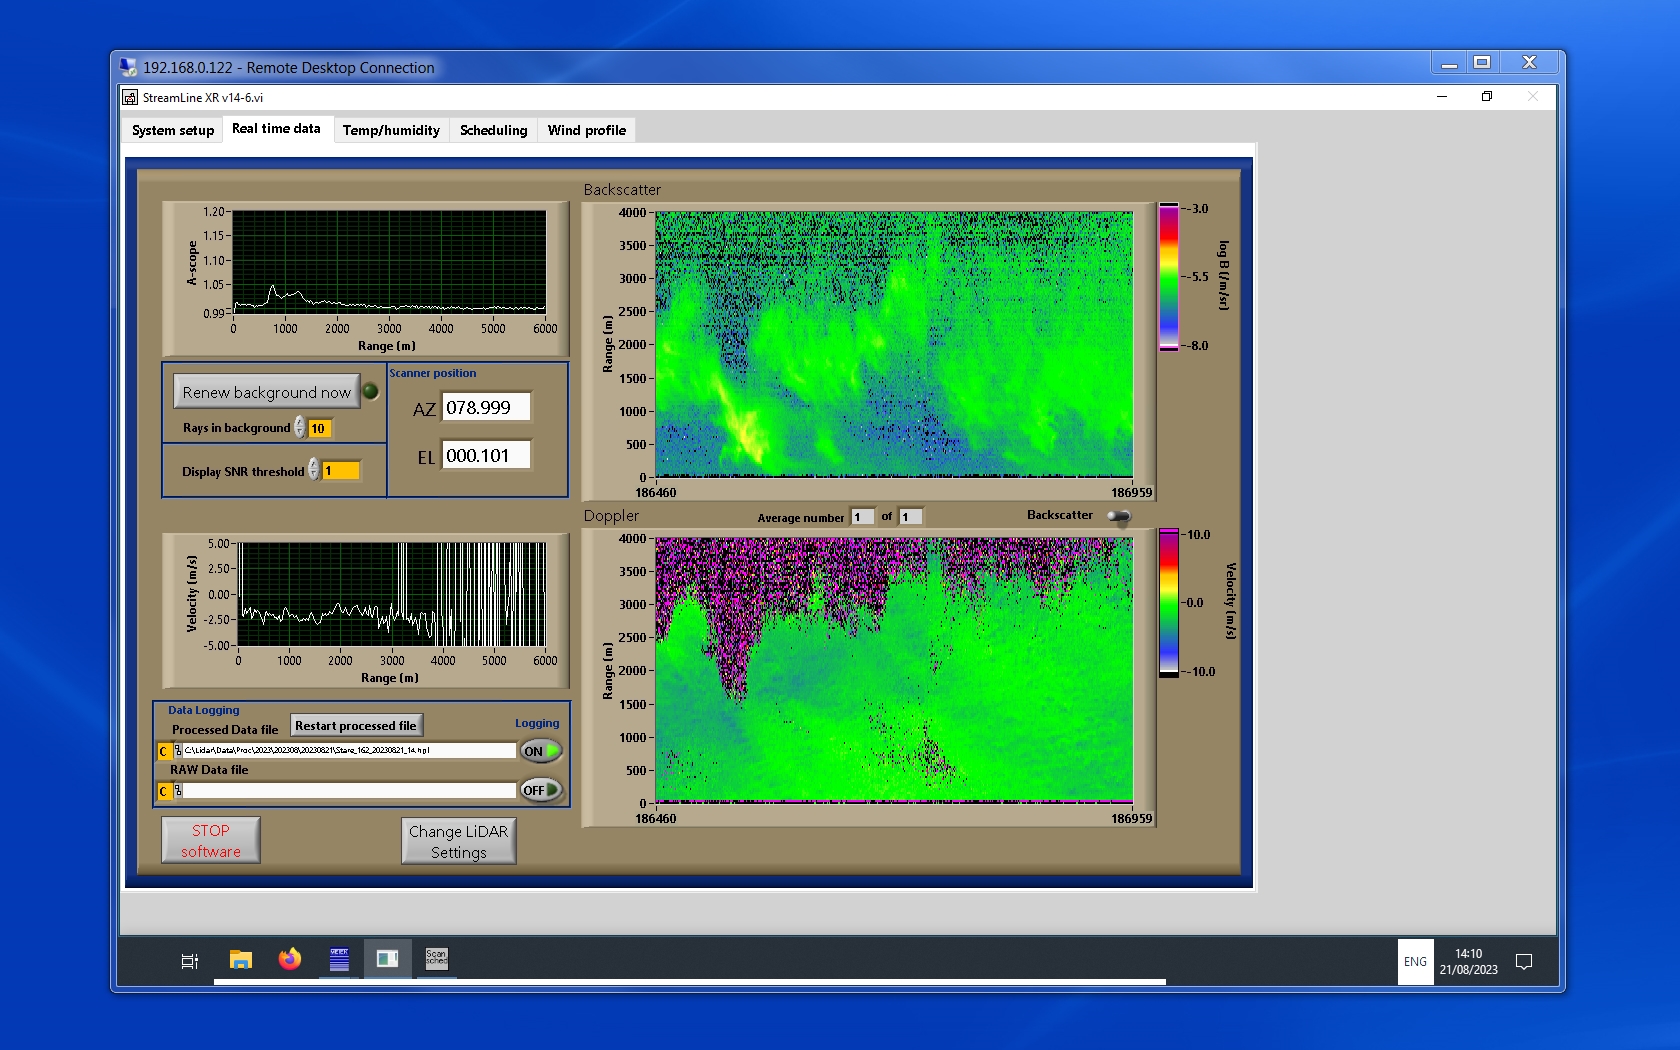Open the Scan sched taskbar app

(437, 960)
